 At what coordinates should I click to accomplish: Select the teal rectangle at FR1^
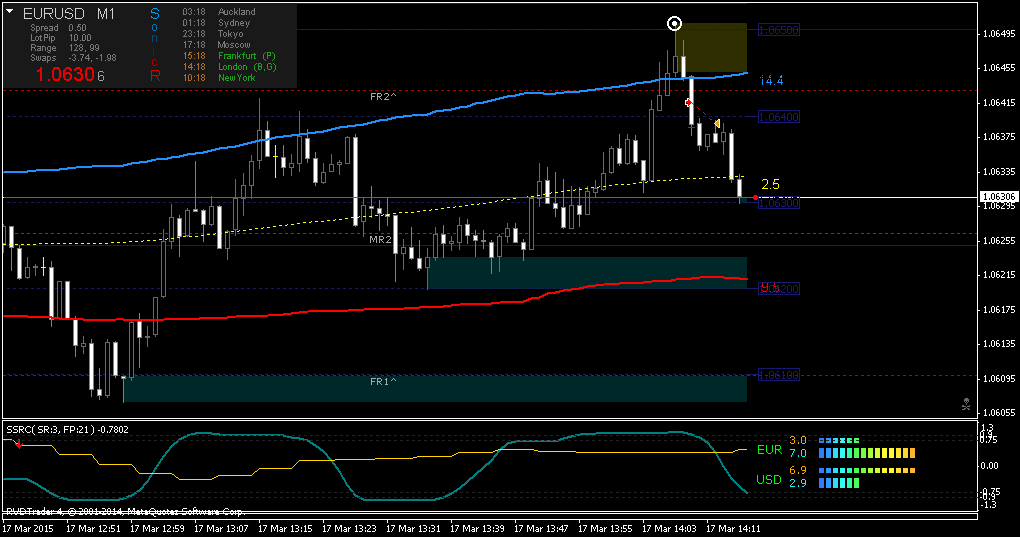click(435, 389)
